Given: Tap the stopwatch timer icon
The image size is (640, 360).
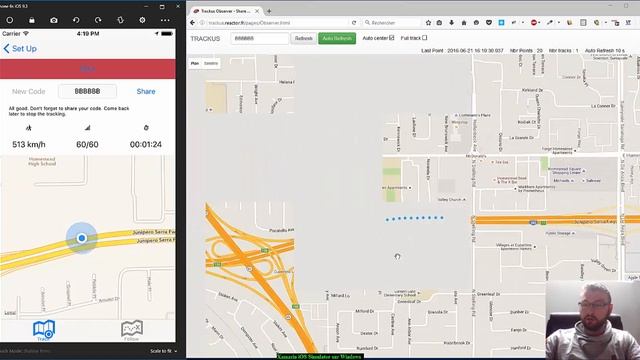Looking at the screenshot, I should coord(146,128).
